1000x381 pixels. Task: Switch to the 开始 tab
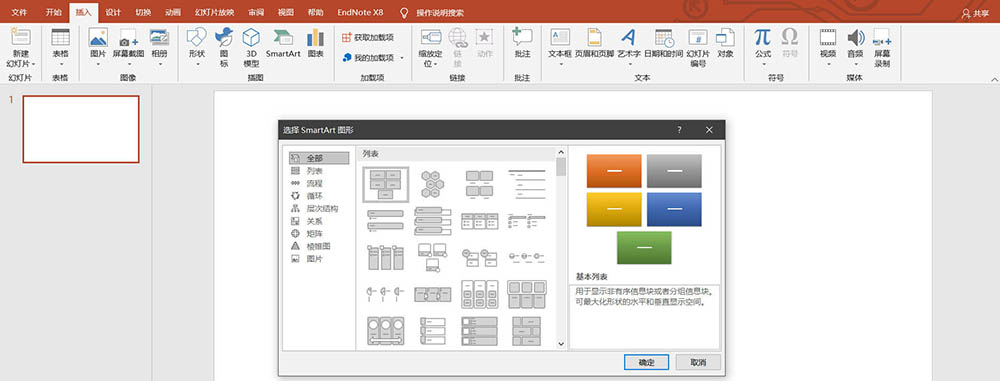(x=54, y=13)
